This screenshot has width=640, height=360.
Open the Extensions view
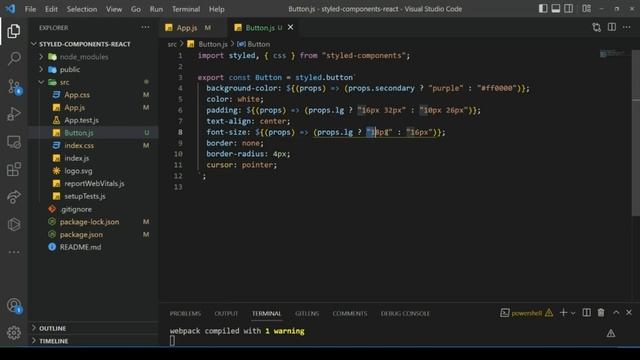pos(13,169)
